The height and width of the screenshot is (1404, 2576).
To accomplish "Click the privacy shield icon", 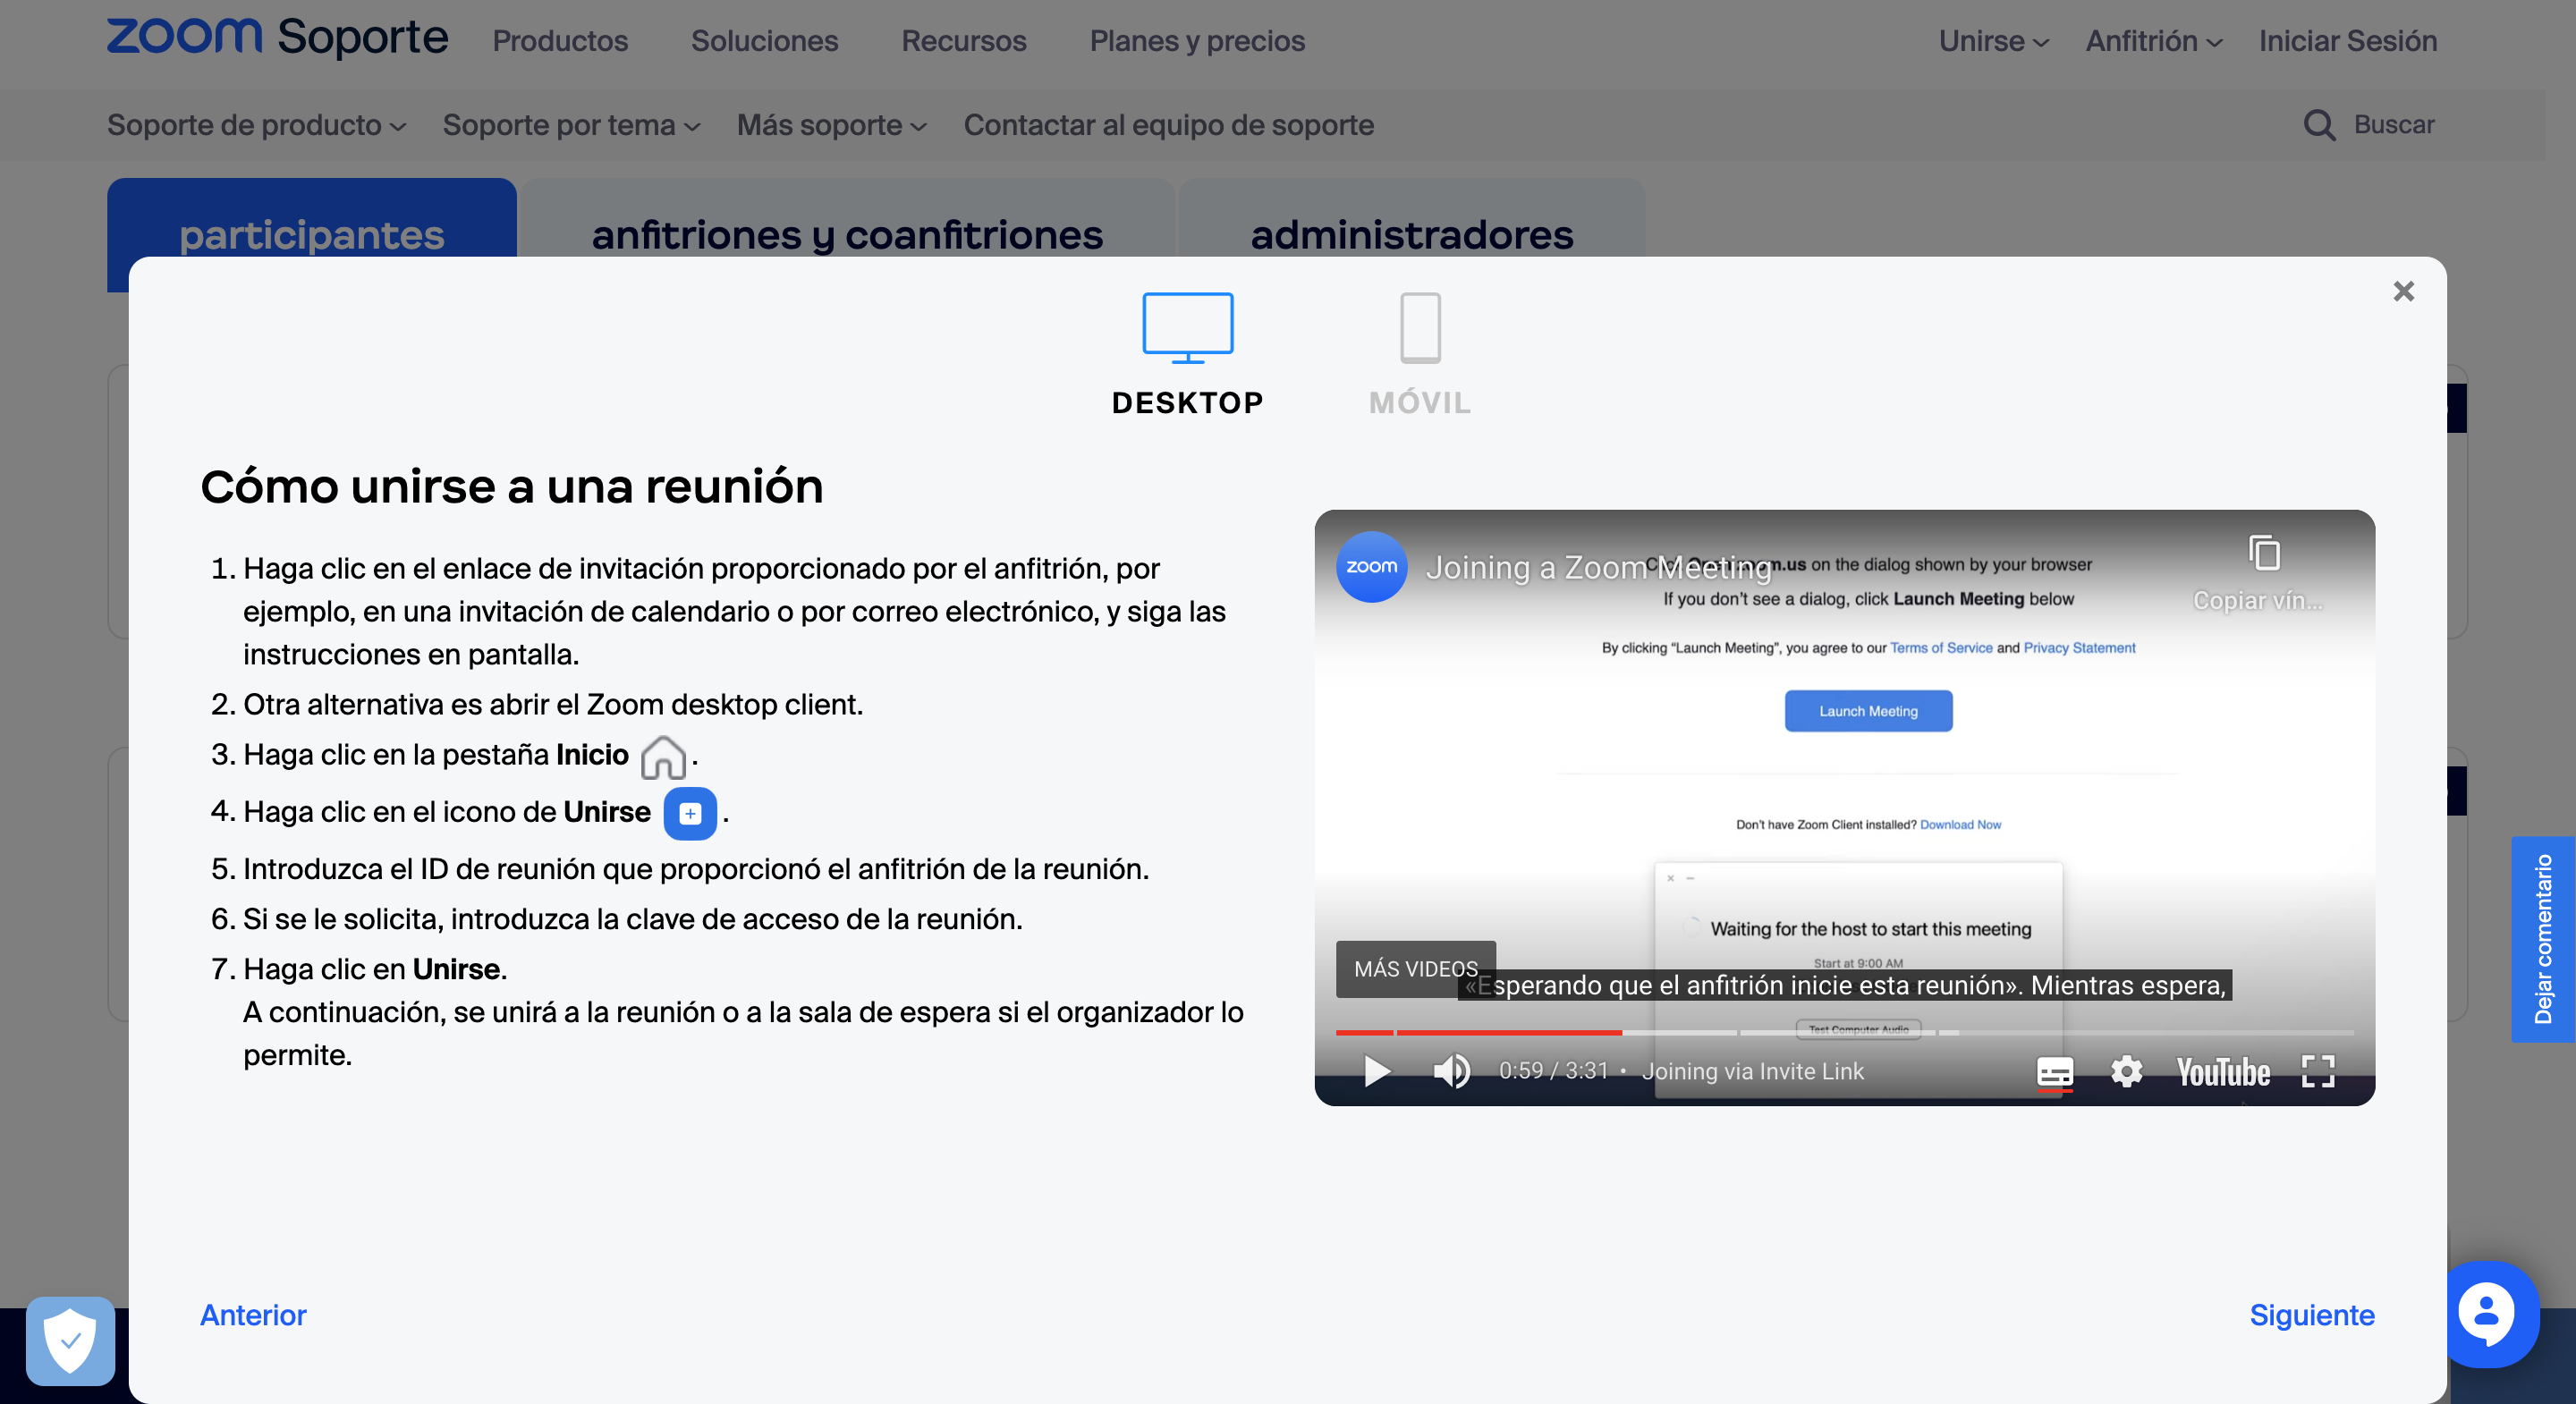I will [x=70, y=1340].
